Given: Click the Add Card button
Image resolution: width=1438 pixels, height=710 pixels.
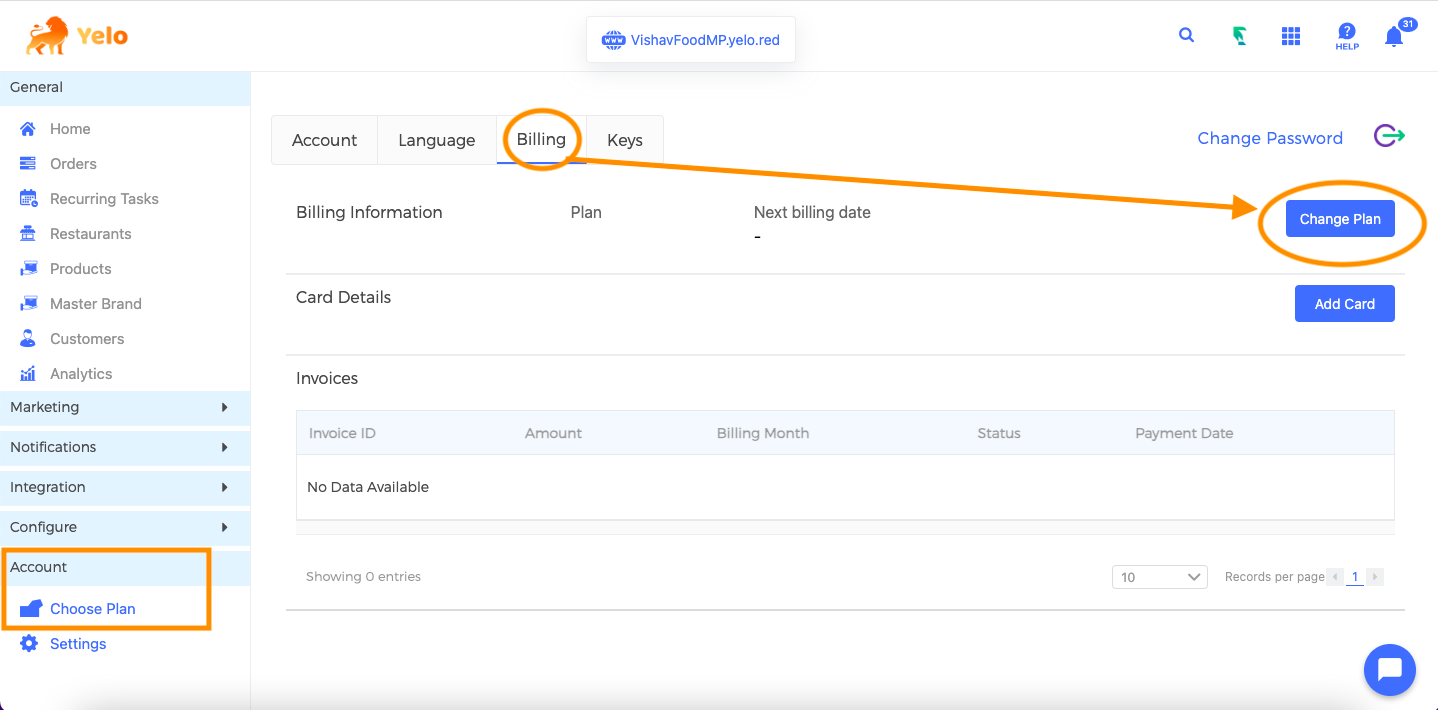Looking at the screenshot, I should point(1344,304).
